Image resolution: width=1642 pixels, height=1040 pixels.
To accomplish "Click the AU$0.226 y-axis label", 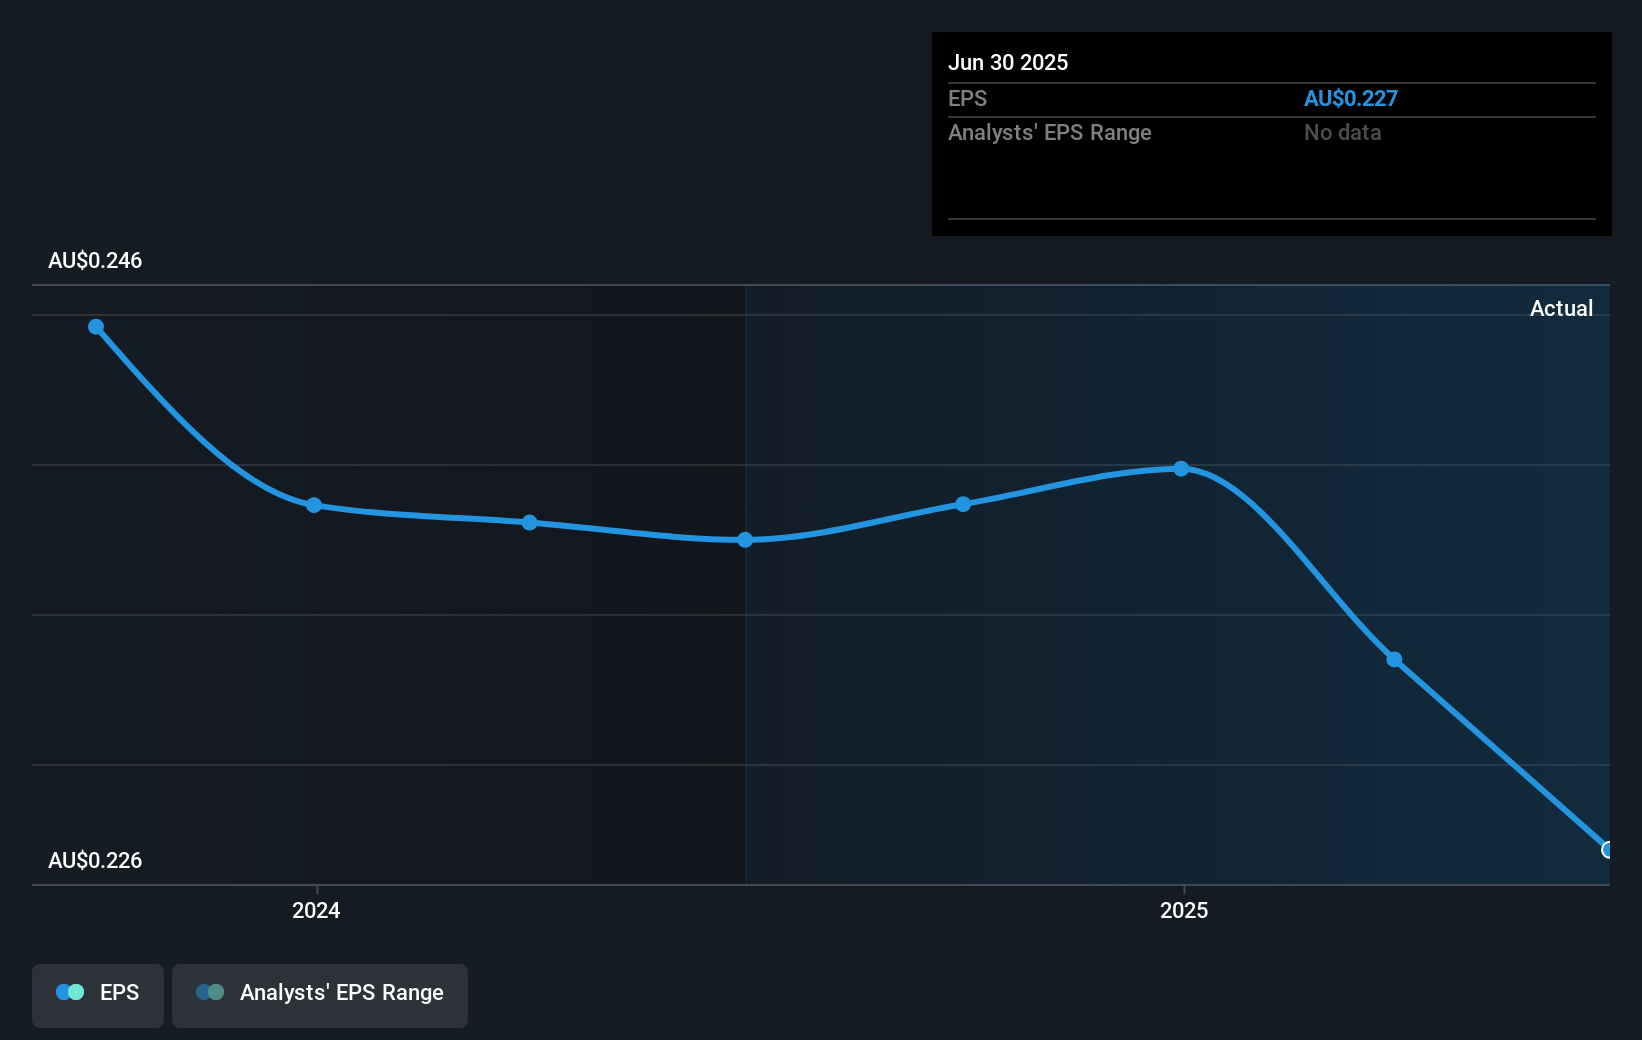I will pyautogui.click(x=95, y=861).
